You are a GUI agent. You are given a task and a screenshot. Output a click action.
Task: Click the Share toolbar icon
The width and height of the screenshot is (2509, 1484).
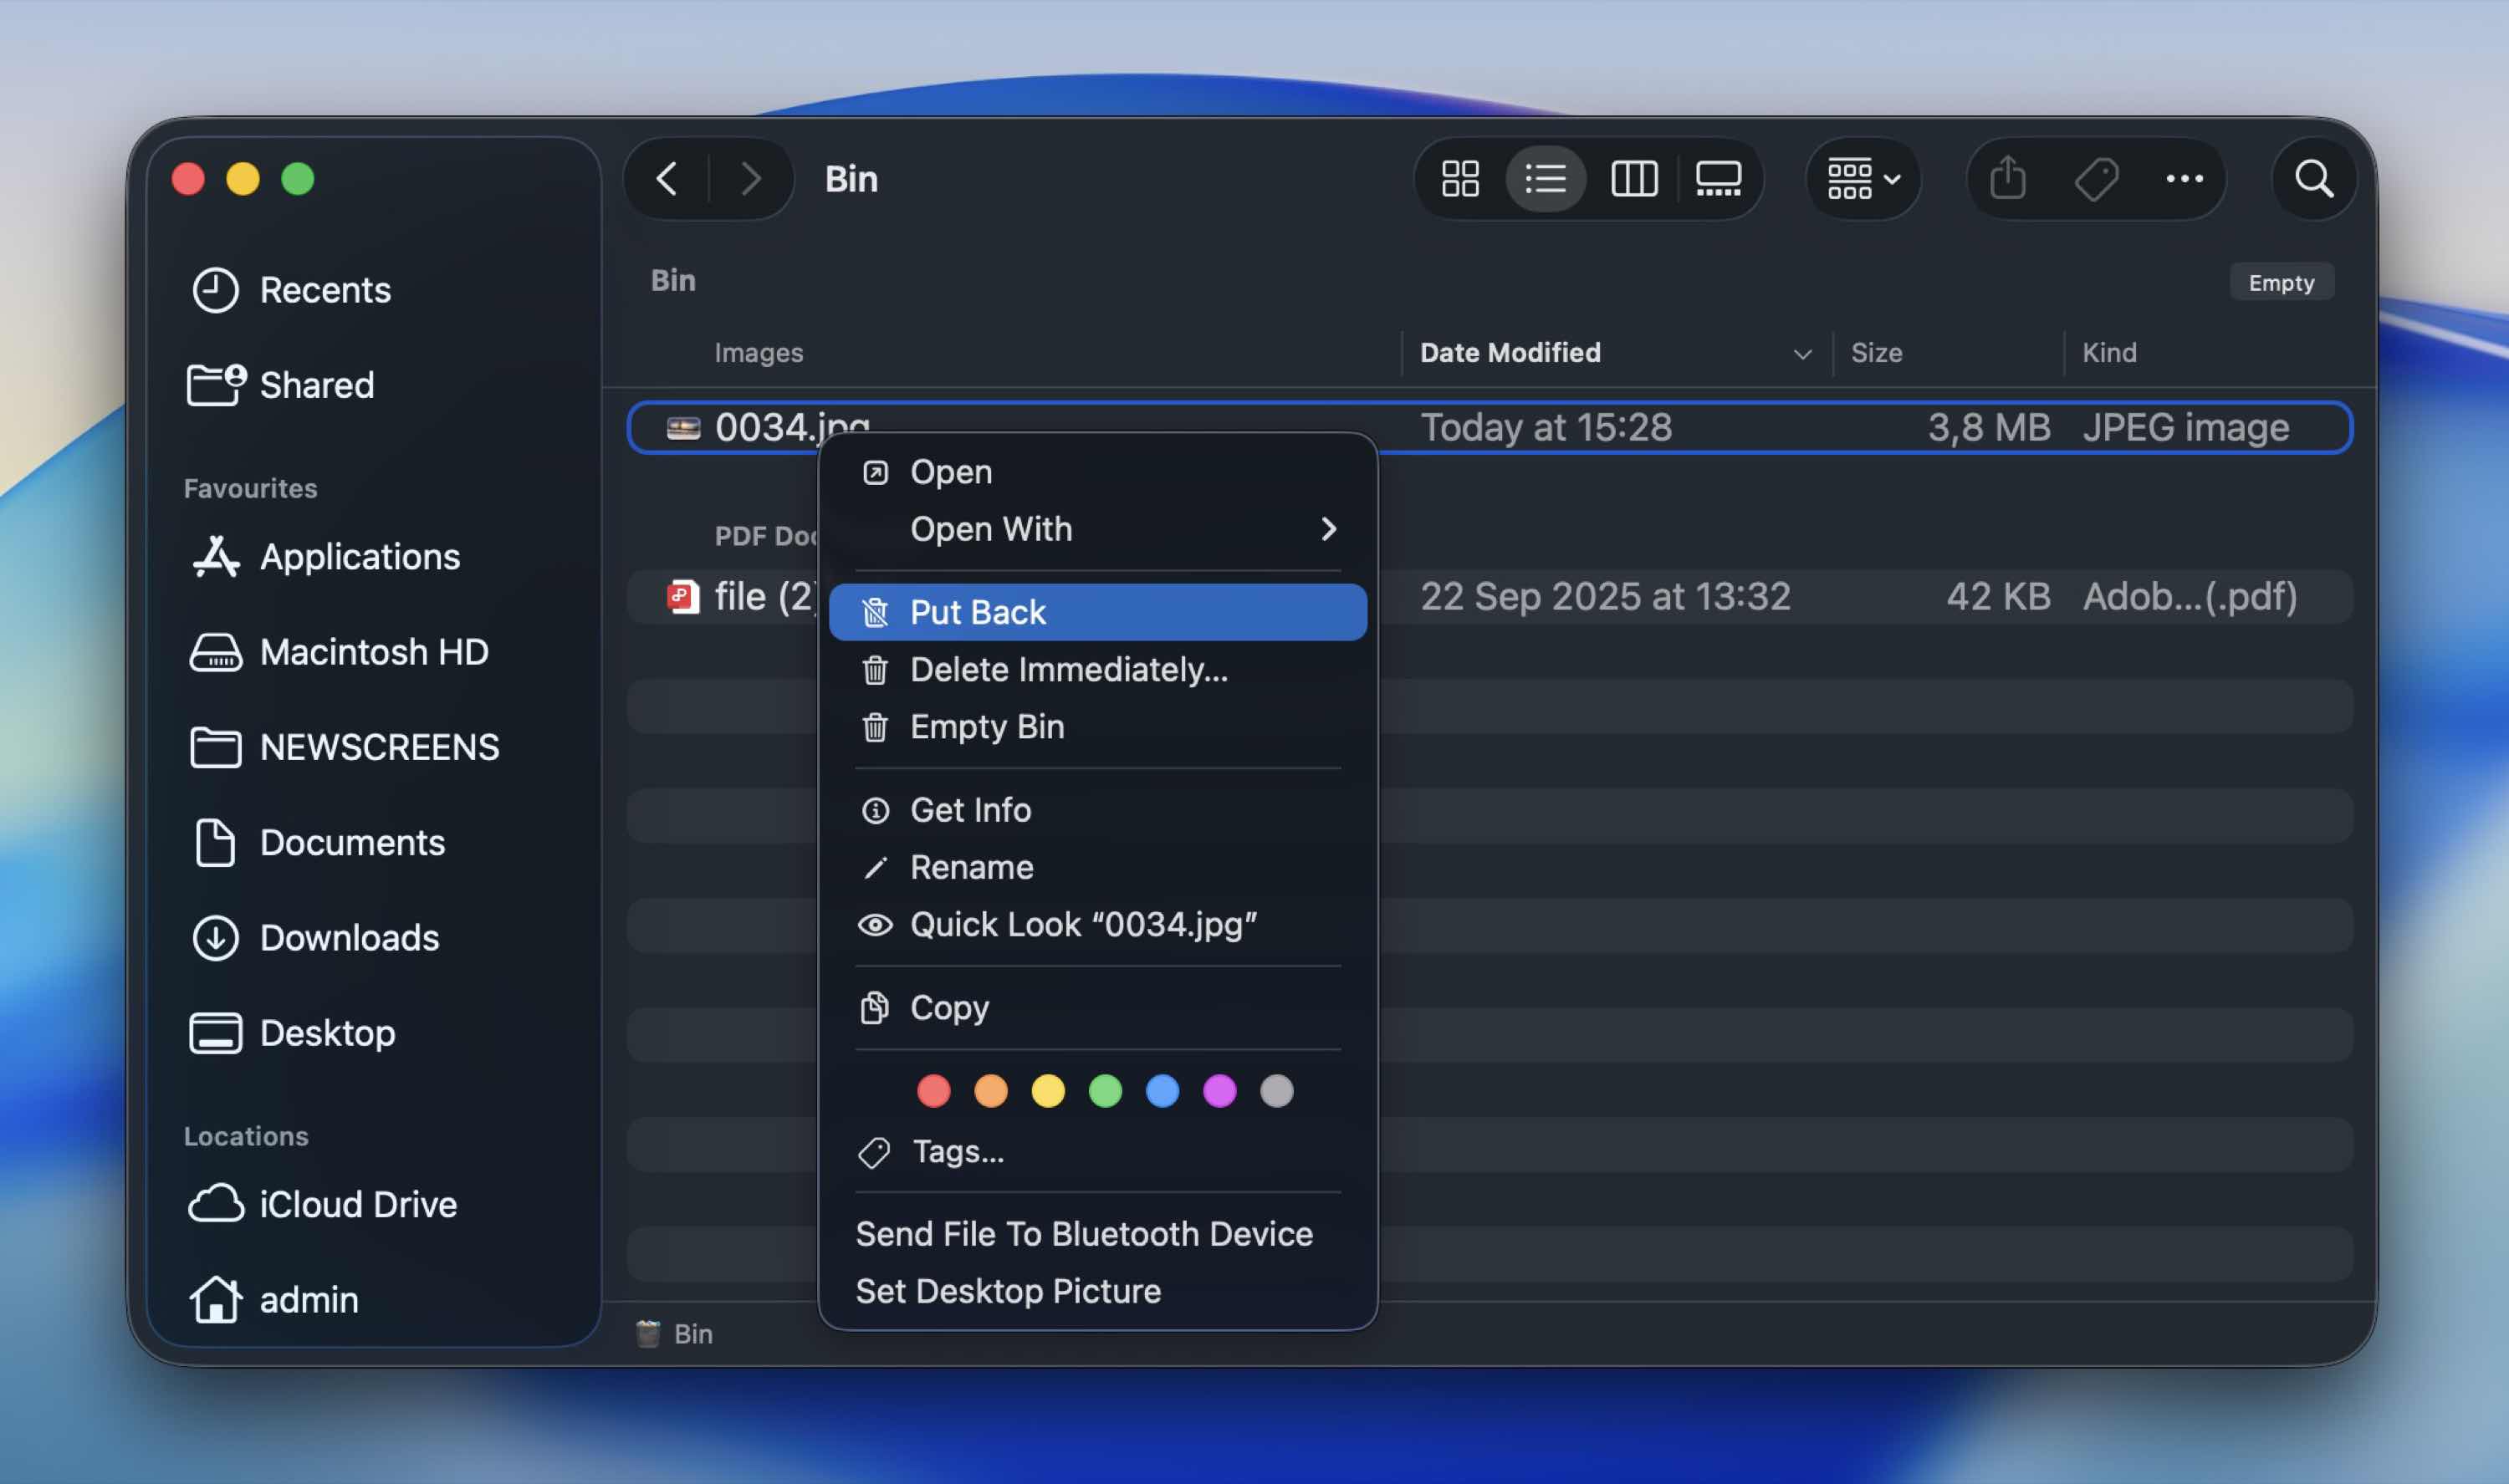[2007, 179]
